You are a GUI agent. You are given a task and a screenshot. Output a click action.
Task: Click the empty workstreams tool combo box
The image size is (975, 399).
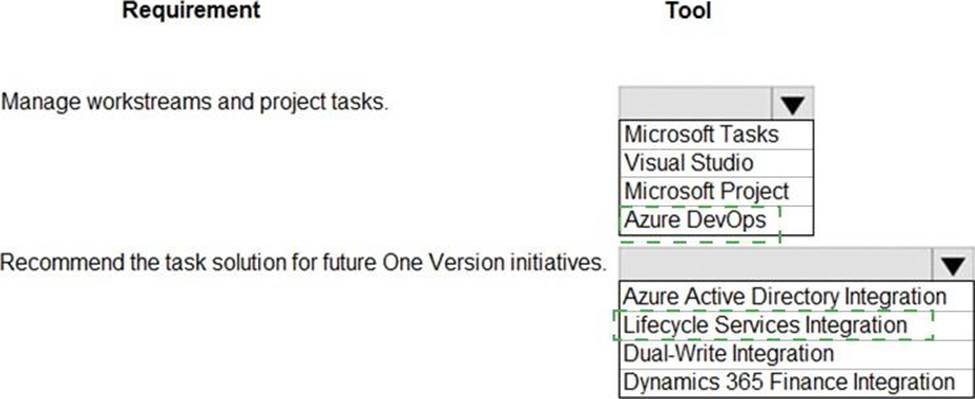(695, 103)
